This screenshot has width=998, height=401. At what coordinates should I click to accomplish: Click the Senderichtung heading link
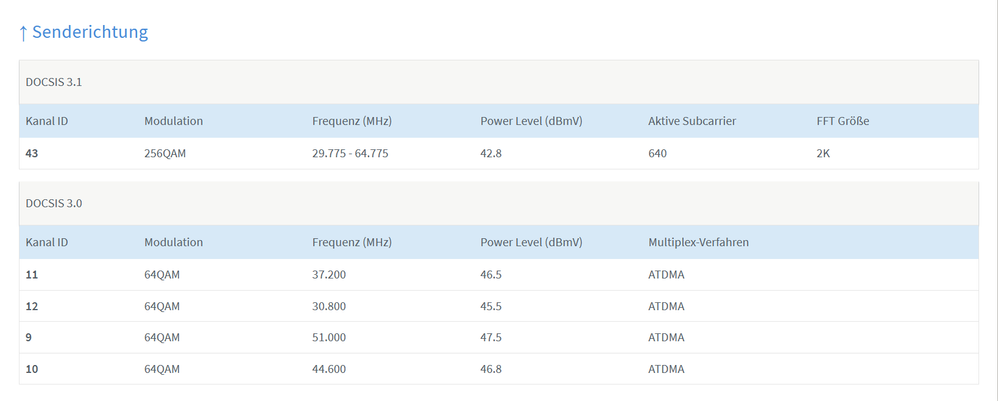(90, 32)
